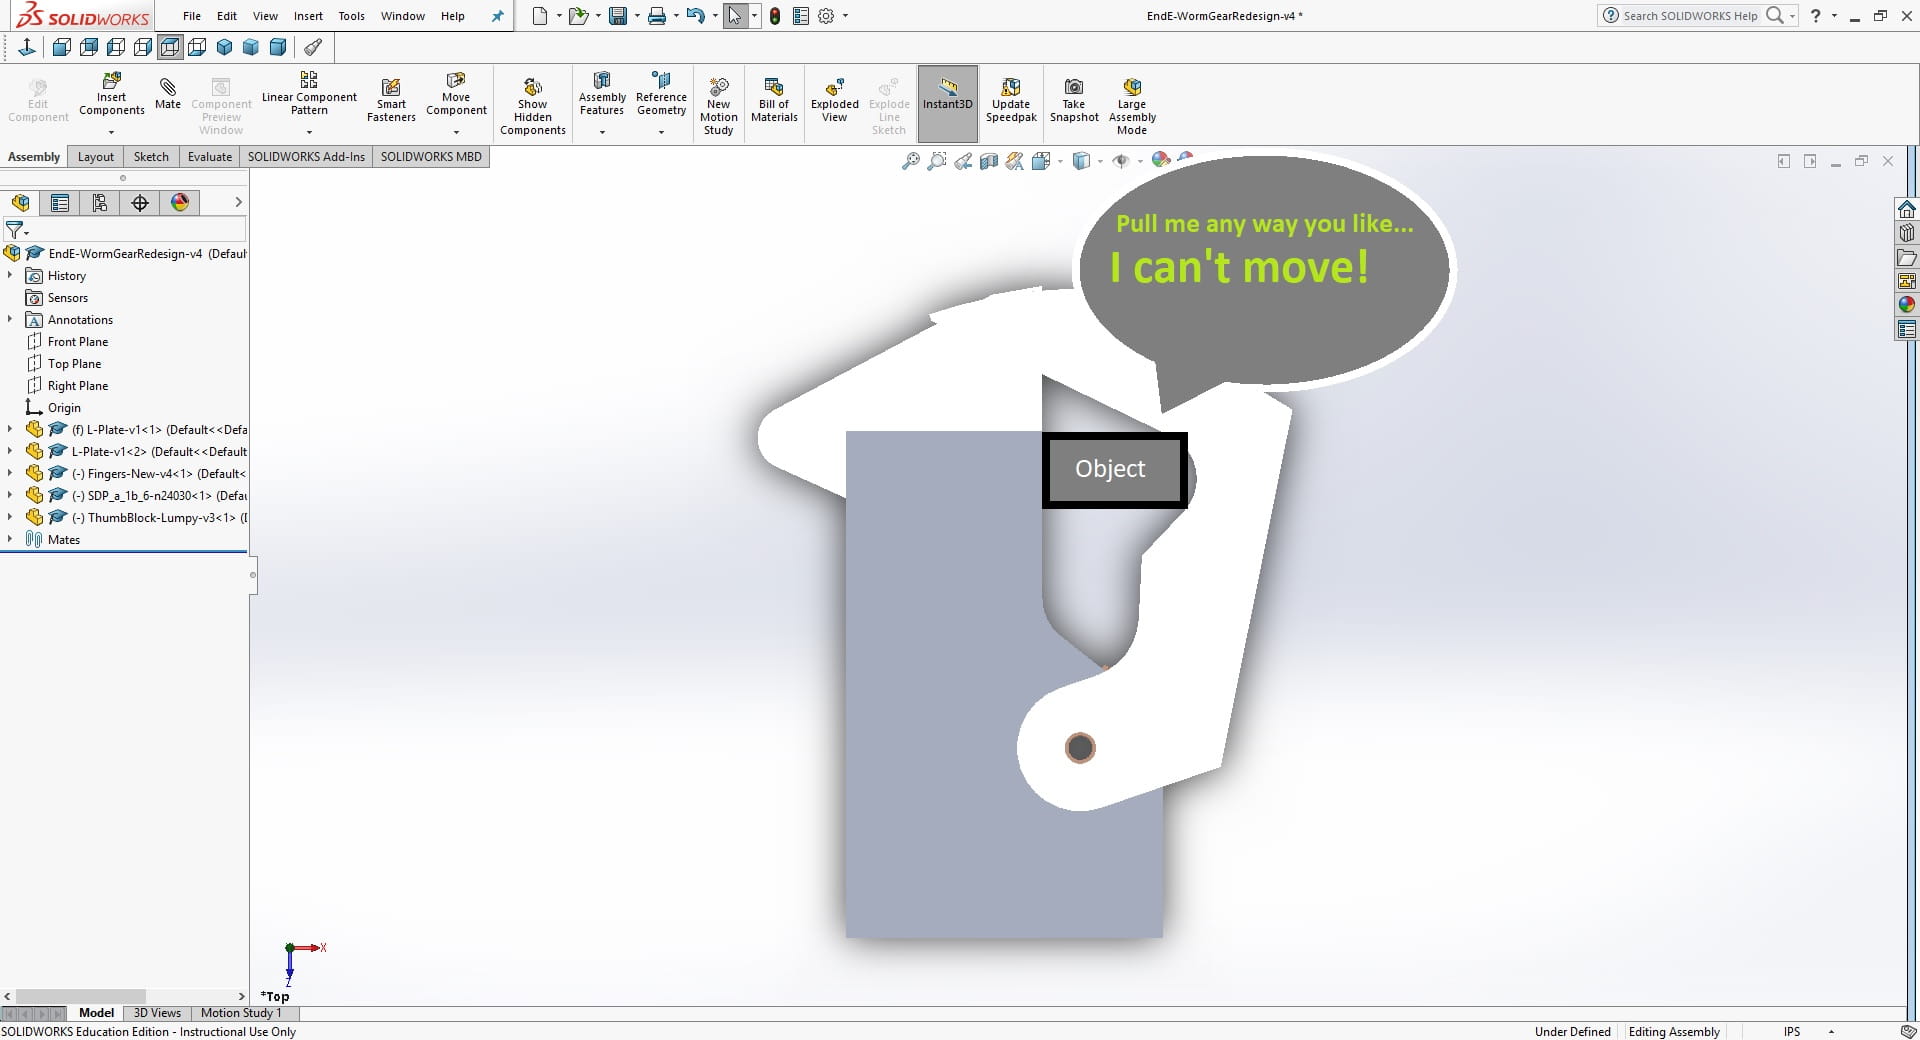Switch to the SOLIDWORKS Add-Ins tab
Image resolution: width=1920 pixels, height=1040 pixels.
(x=306, y=157)
